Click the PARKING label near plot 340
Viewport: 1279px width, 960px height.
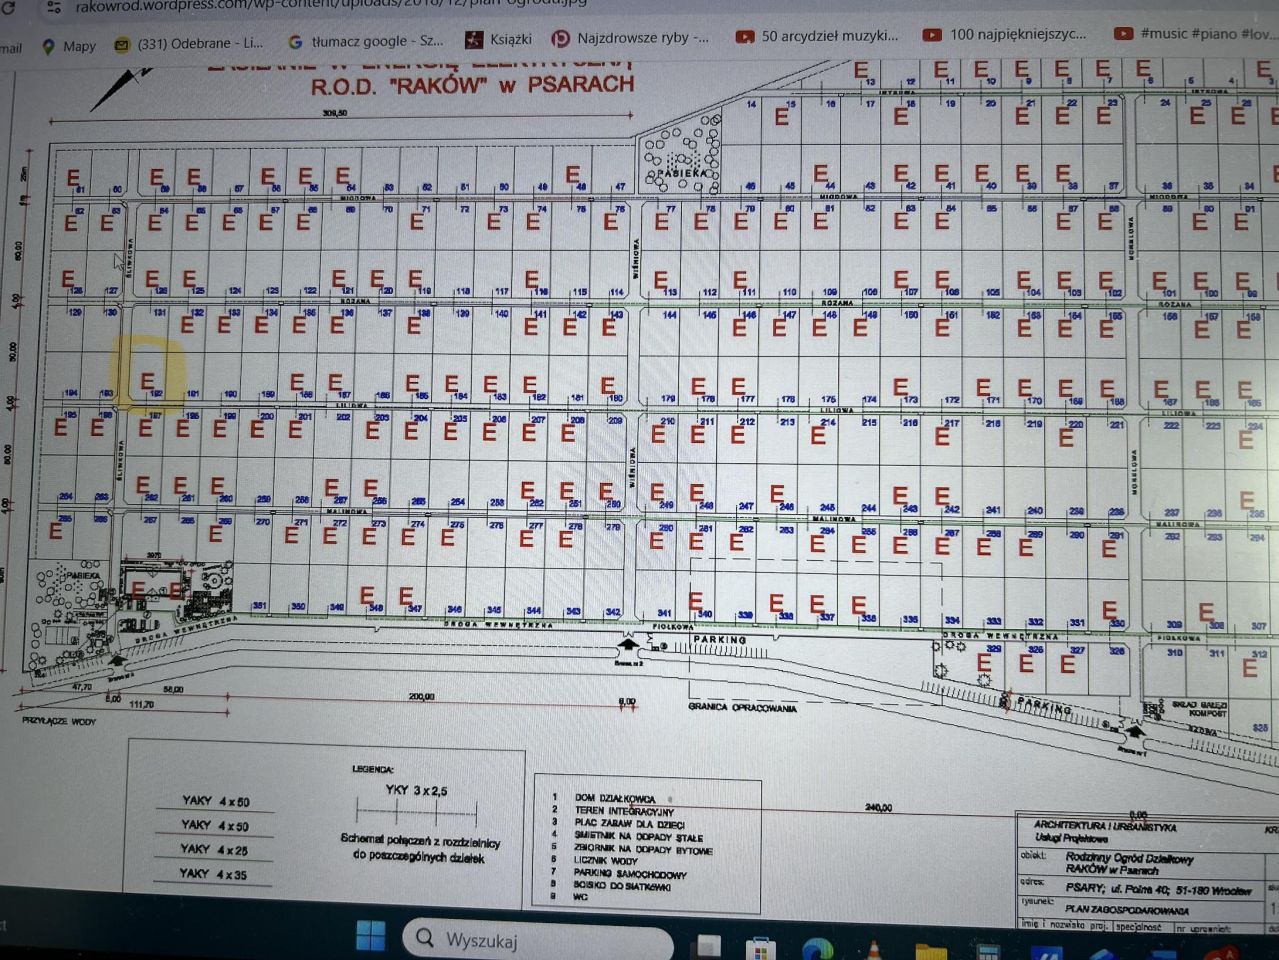720,639
